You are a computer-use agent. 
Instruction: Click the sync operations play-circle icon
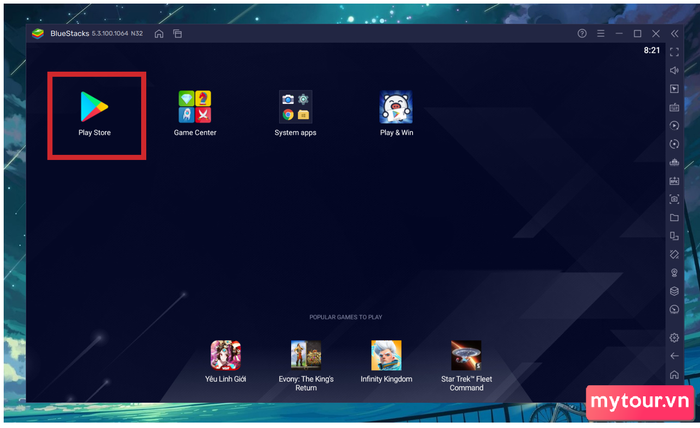click(674, 125)
